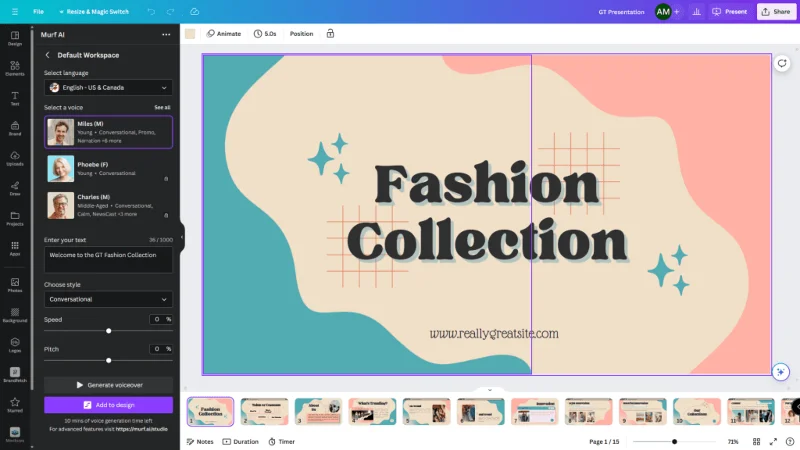Add collaborator with plus icon
This screenshot has width=800, height=450.
(677, 11)
